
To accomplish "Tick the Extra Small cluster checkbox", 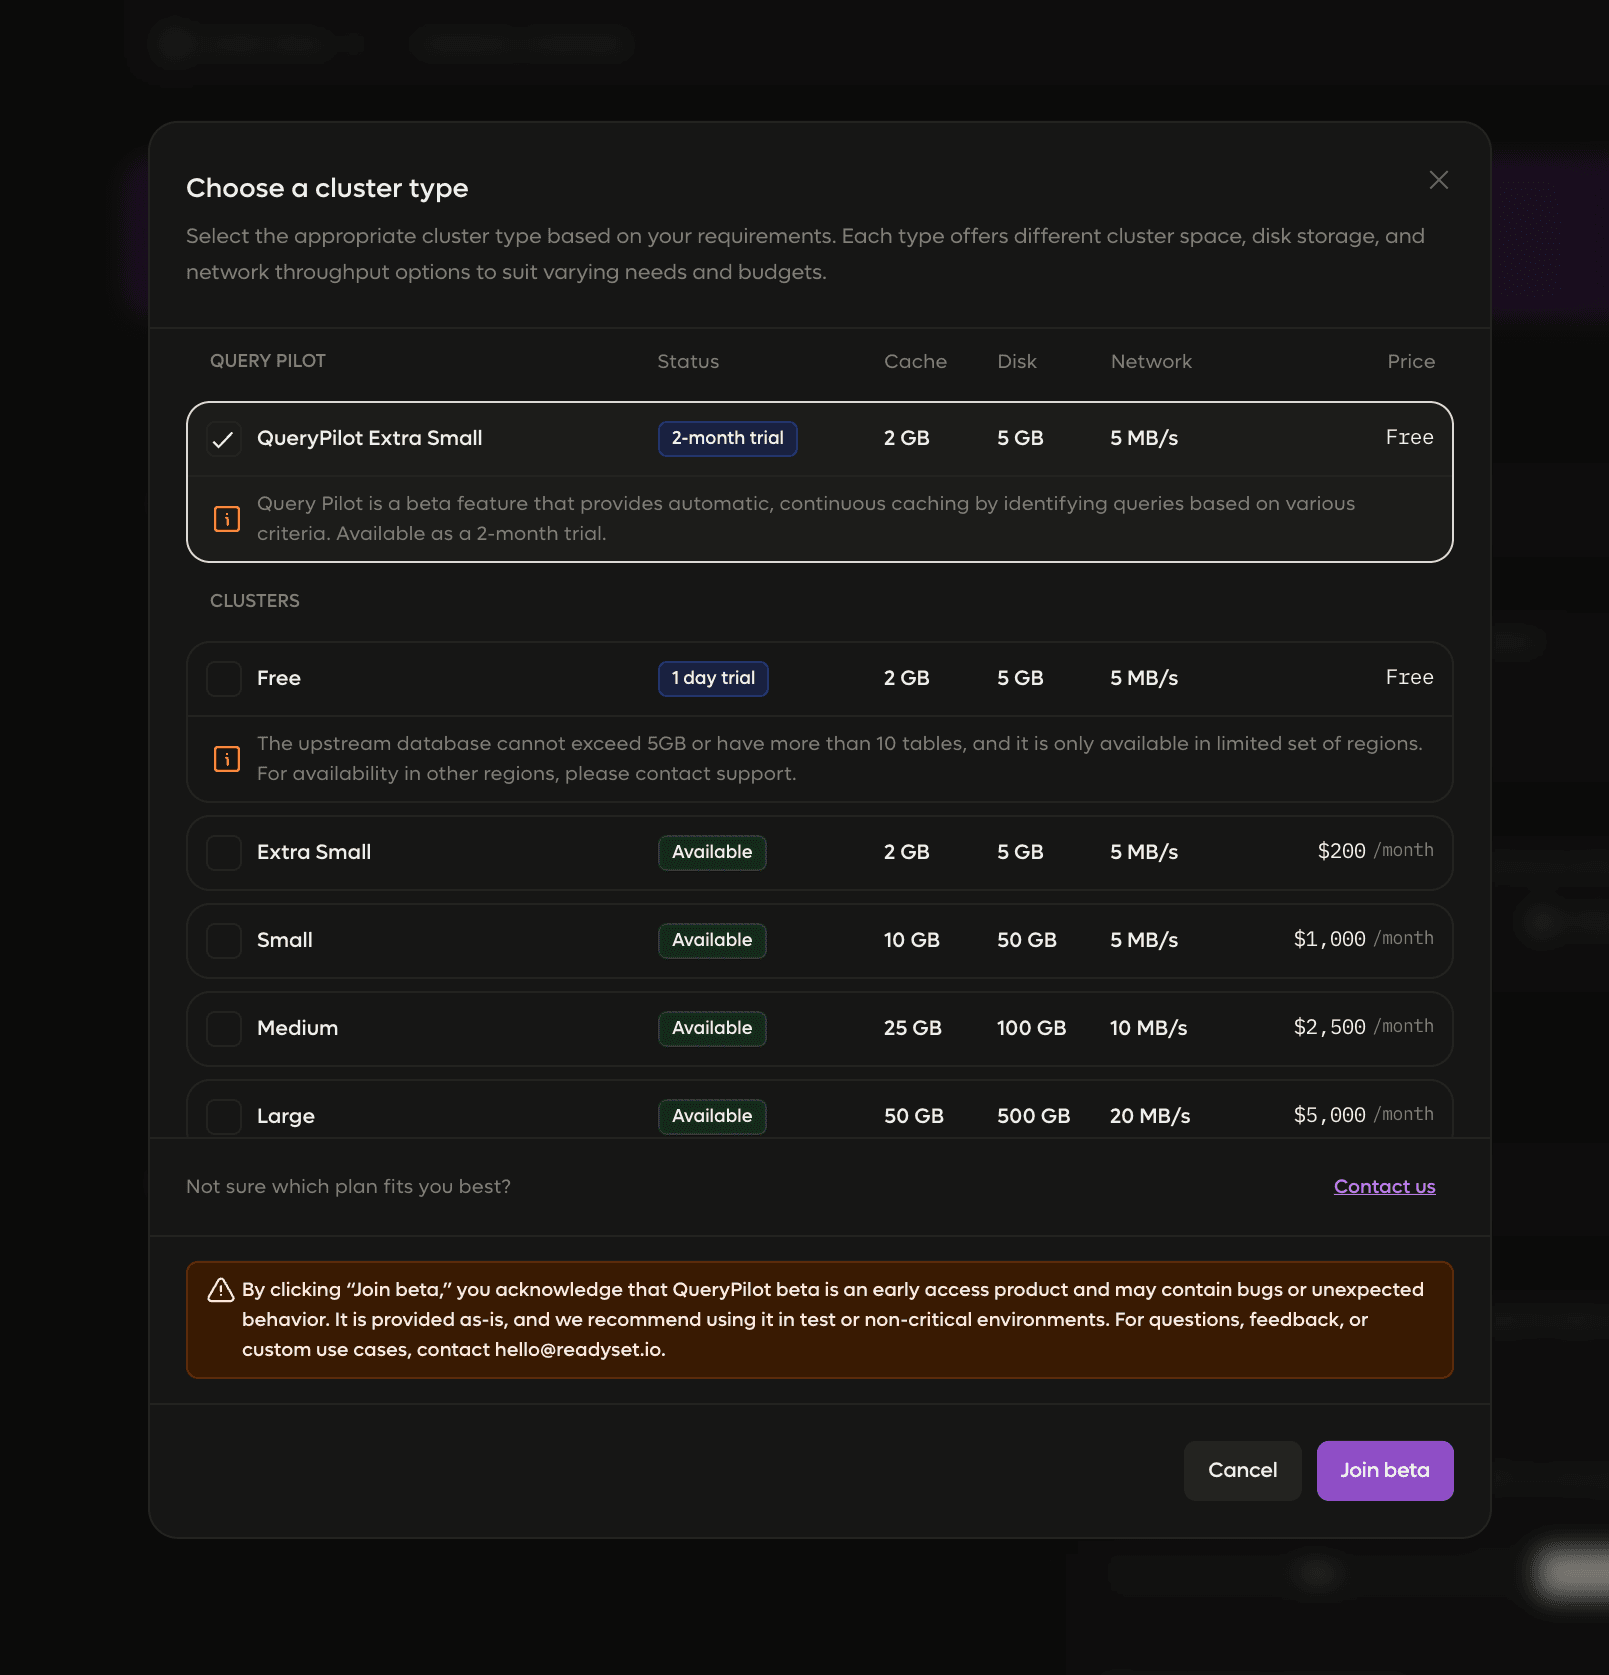I will coord(224,853).
